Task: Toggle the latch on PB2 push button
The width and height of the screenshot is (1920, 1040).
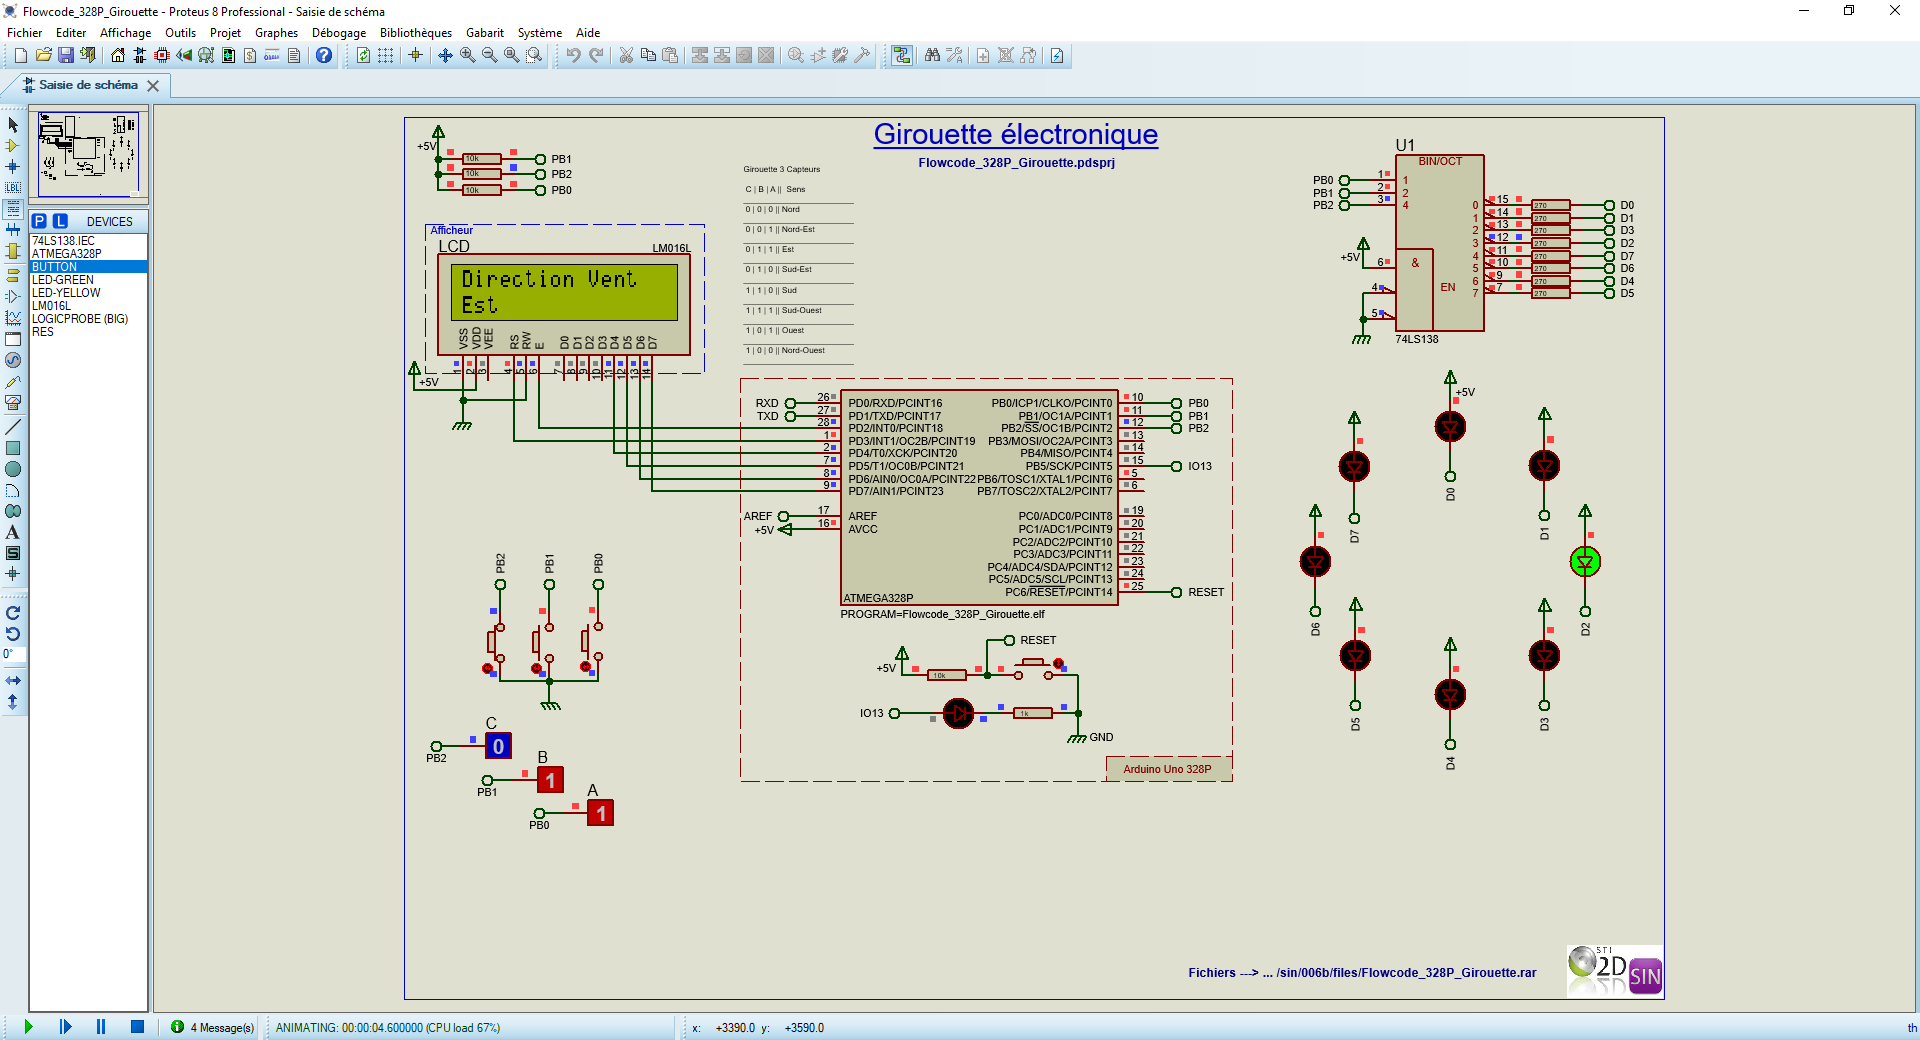Action: [x=488, y=668]
